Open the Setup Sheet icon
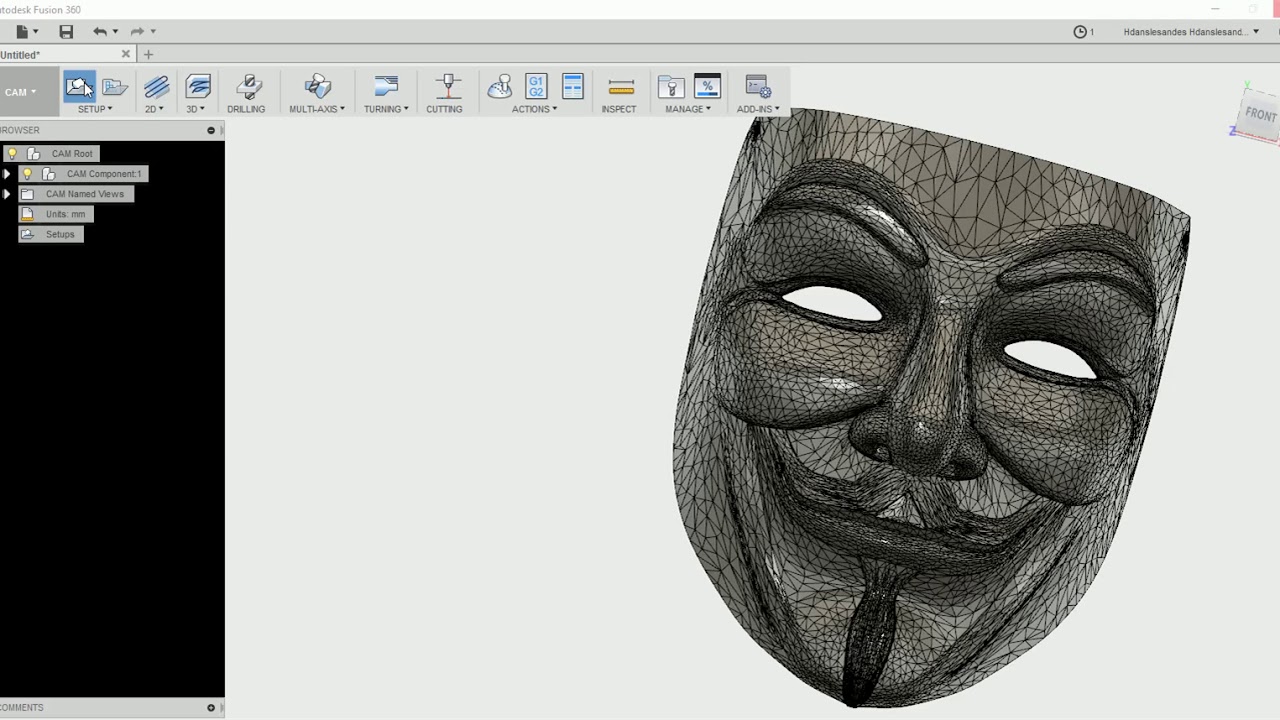 [572, 87]
